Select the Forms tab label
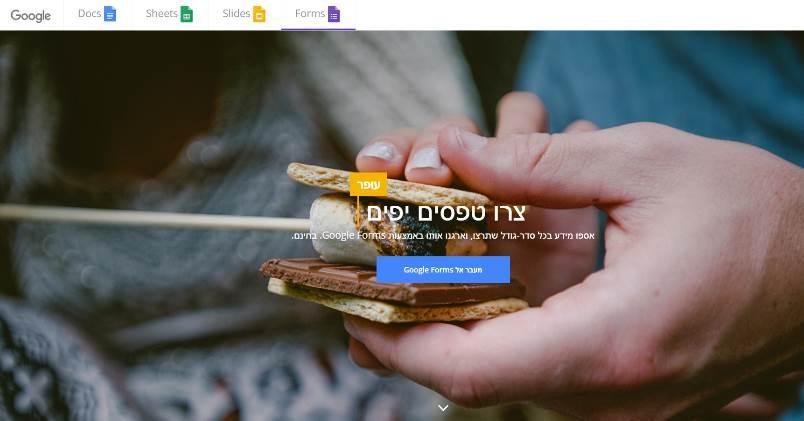This screenshot has width=804, height=421. 310,14
